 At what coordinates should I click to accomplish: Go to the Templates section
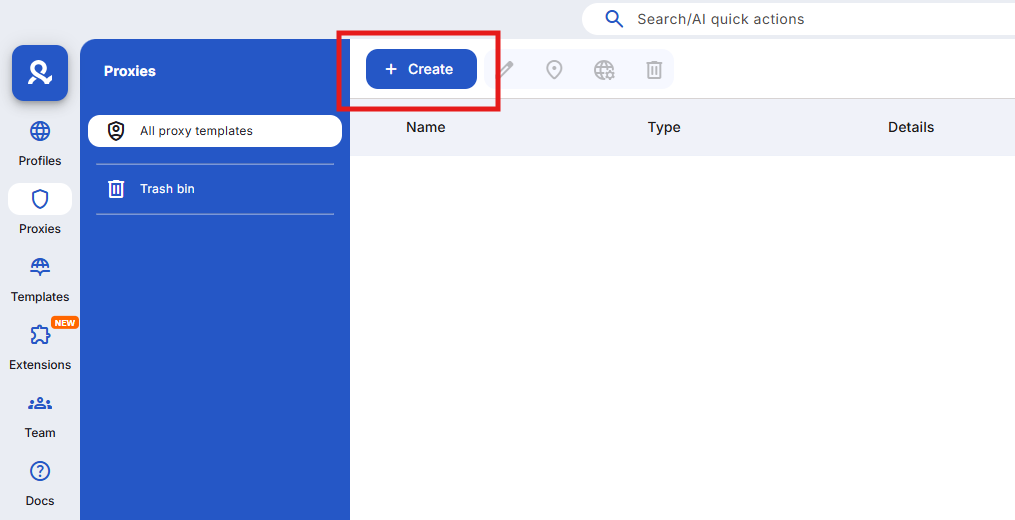pos(40,268)
